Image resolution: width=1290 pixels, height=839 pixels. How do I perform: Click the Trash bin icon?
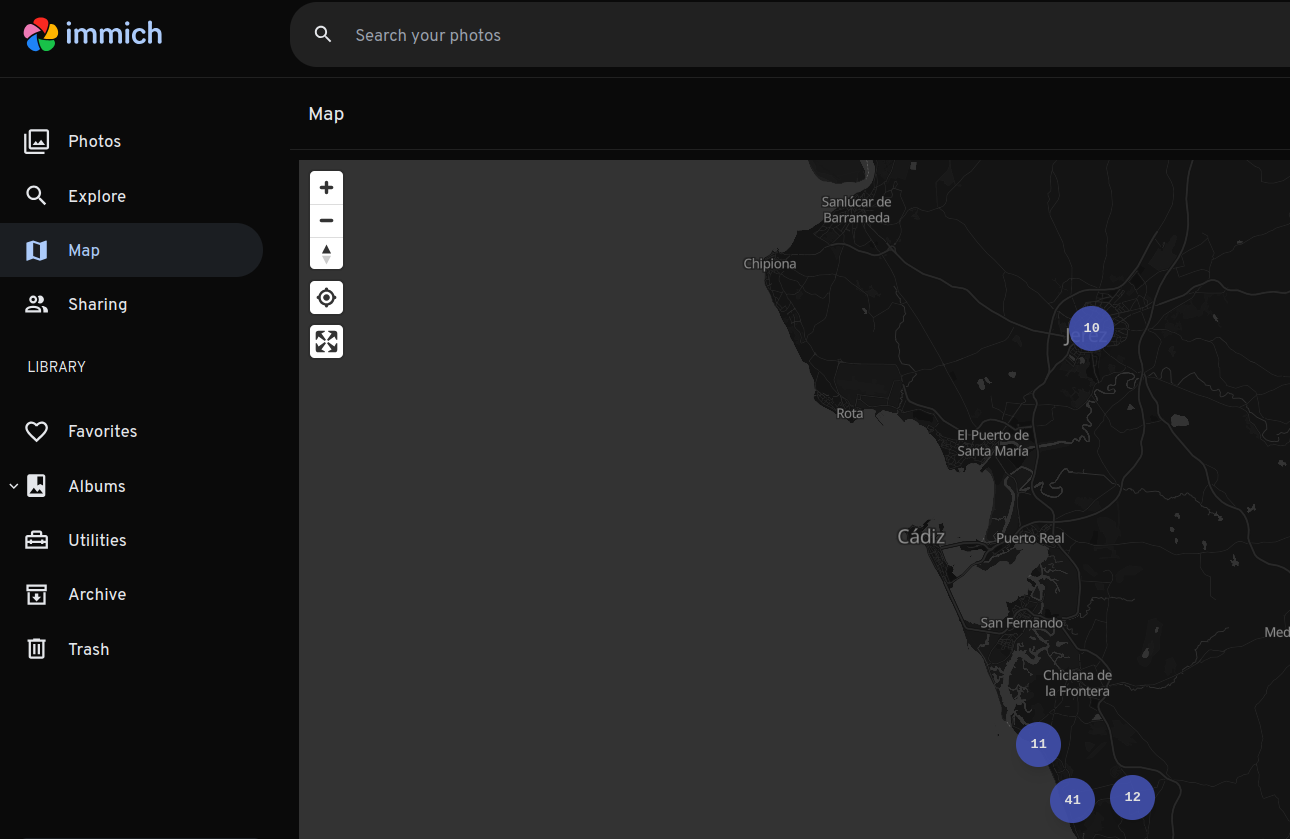point(36,649)
